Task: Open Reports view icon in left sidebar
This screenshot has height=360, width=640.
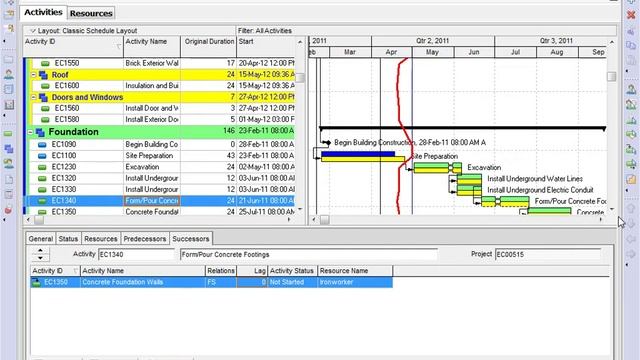Action: tap(9, 89)
